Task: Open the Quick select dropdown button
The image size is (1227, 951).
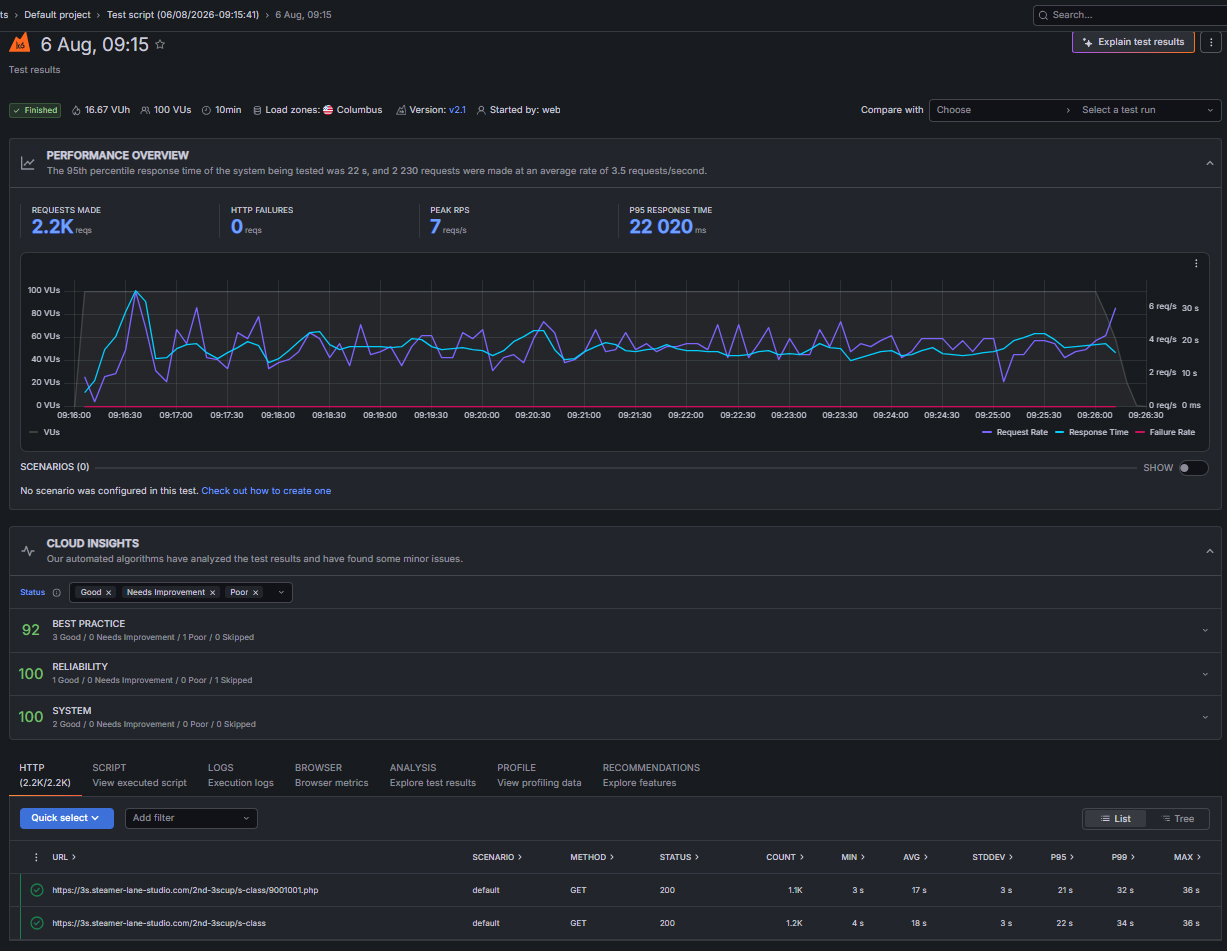Action: click(x=66, y=818)
